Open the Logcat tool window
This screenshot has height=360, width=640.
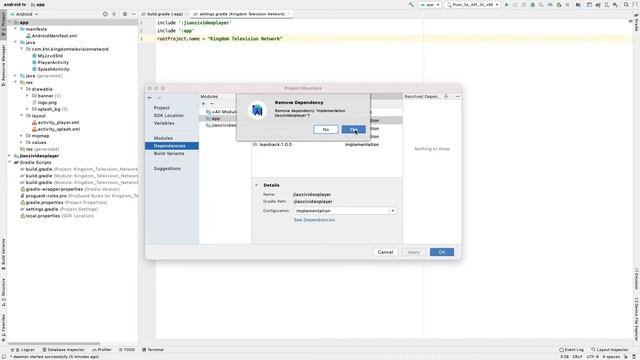[x=24, y=350]
